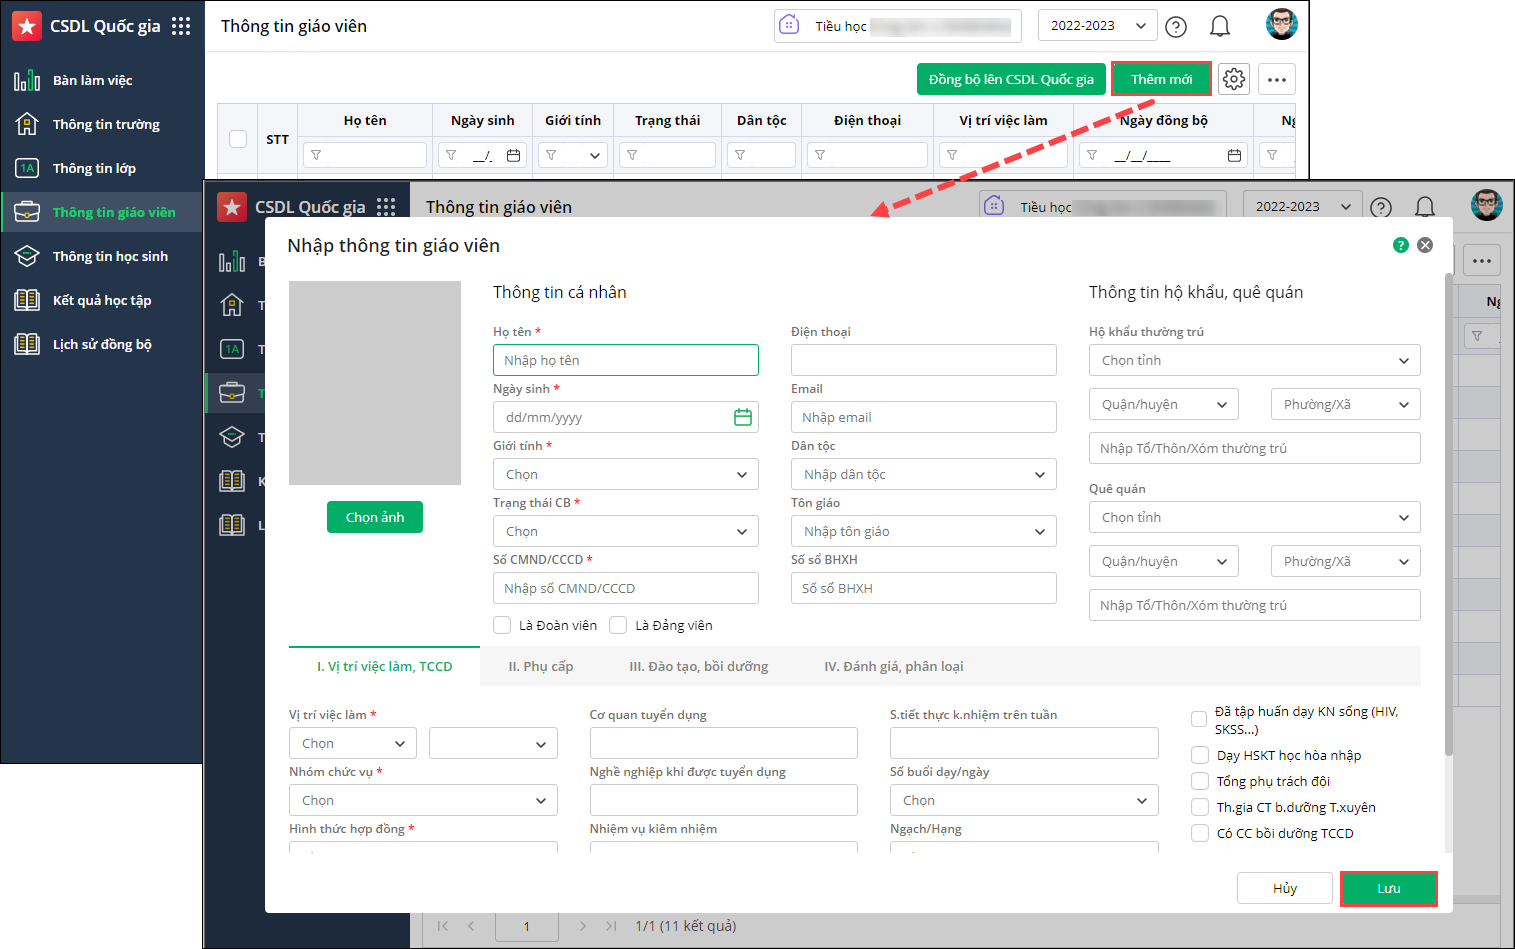The width and height of the screenshot is (1515, 949).
Task: Check the Là Đoàn viên checkbox
Action: [x=502, y=625]
